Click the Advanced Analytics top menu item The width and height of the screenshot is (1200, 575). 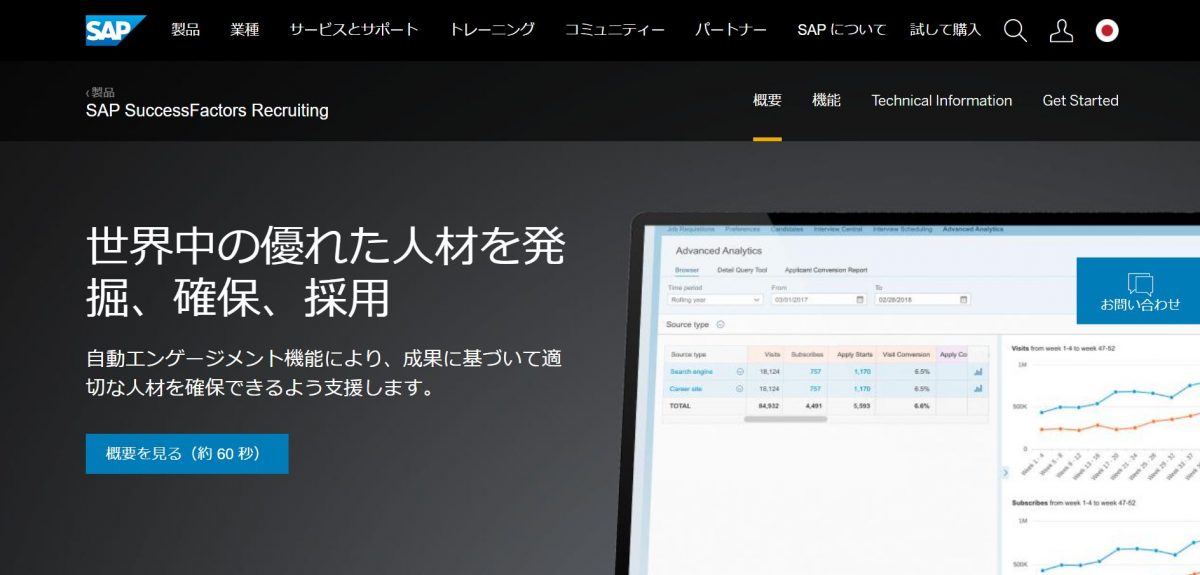pos(972,230)
